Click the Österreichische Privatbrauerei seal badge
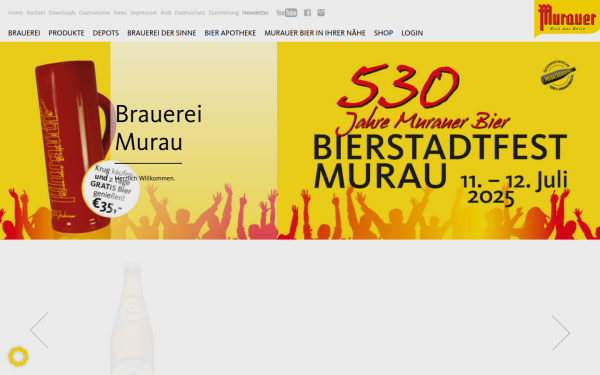The width and height of the screenshot is (600, 375). (x=558, y=75)
